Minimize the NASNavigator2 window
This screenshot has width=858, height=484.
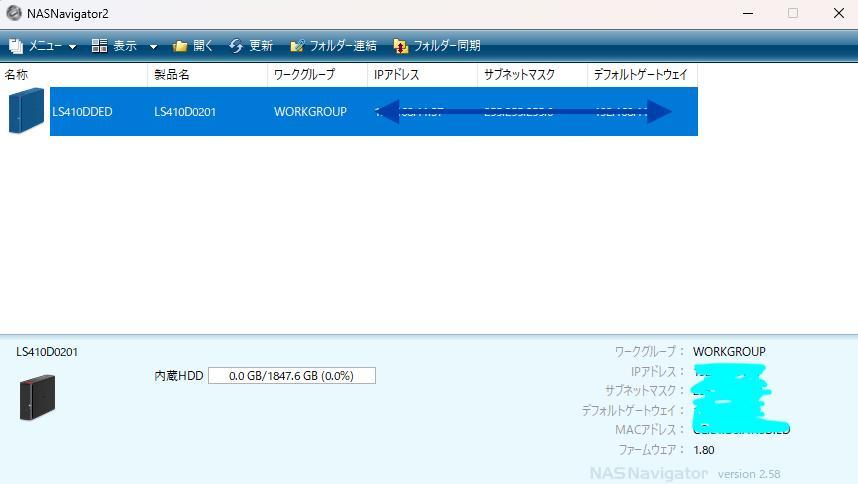[748, 13]
